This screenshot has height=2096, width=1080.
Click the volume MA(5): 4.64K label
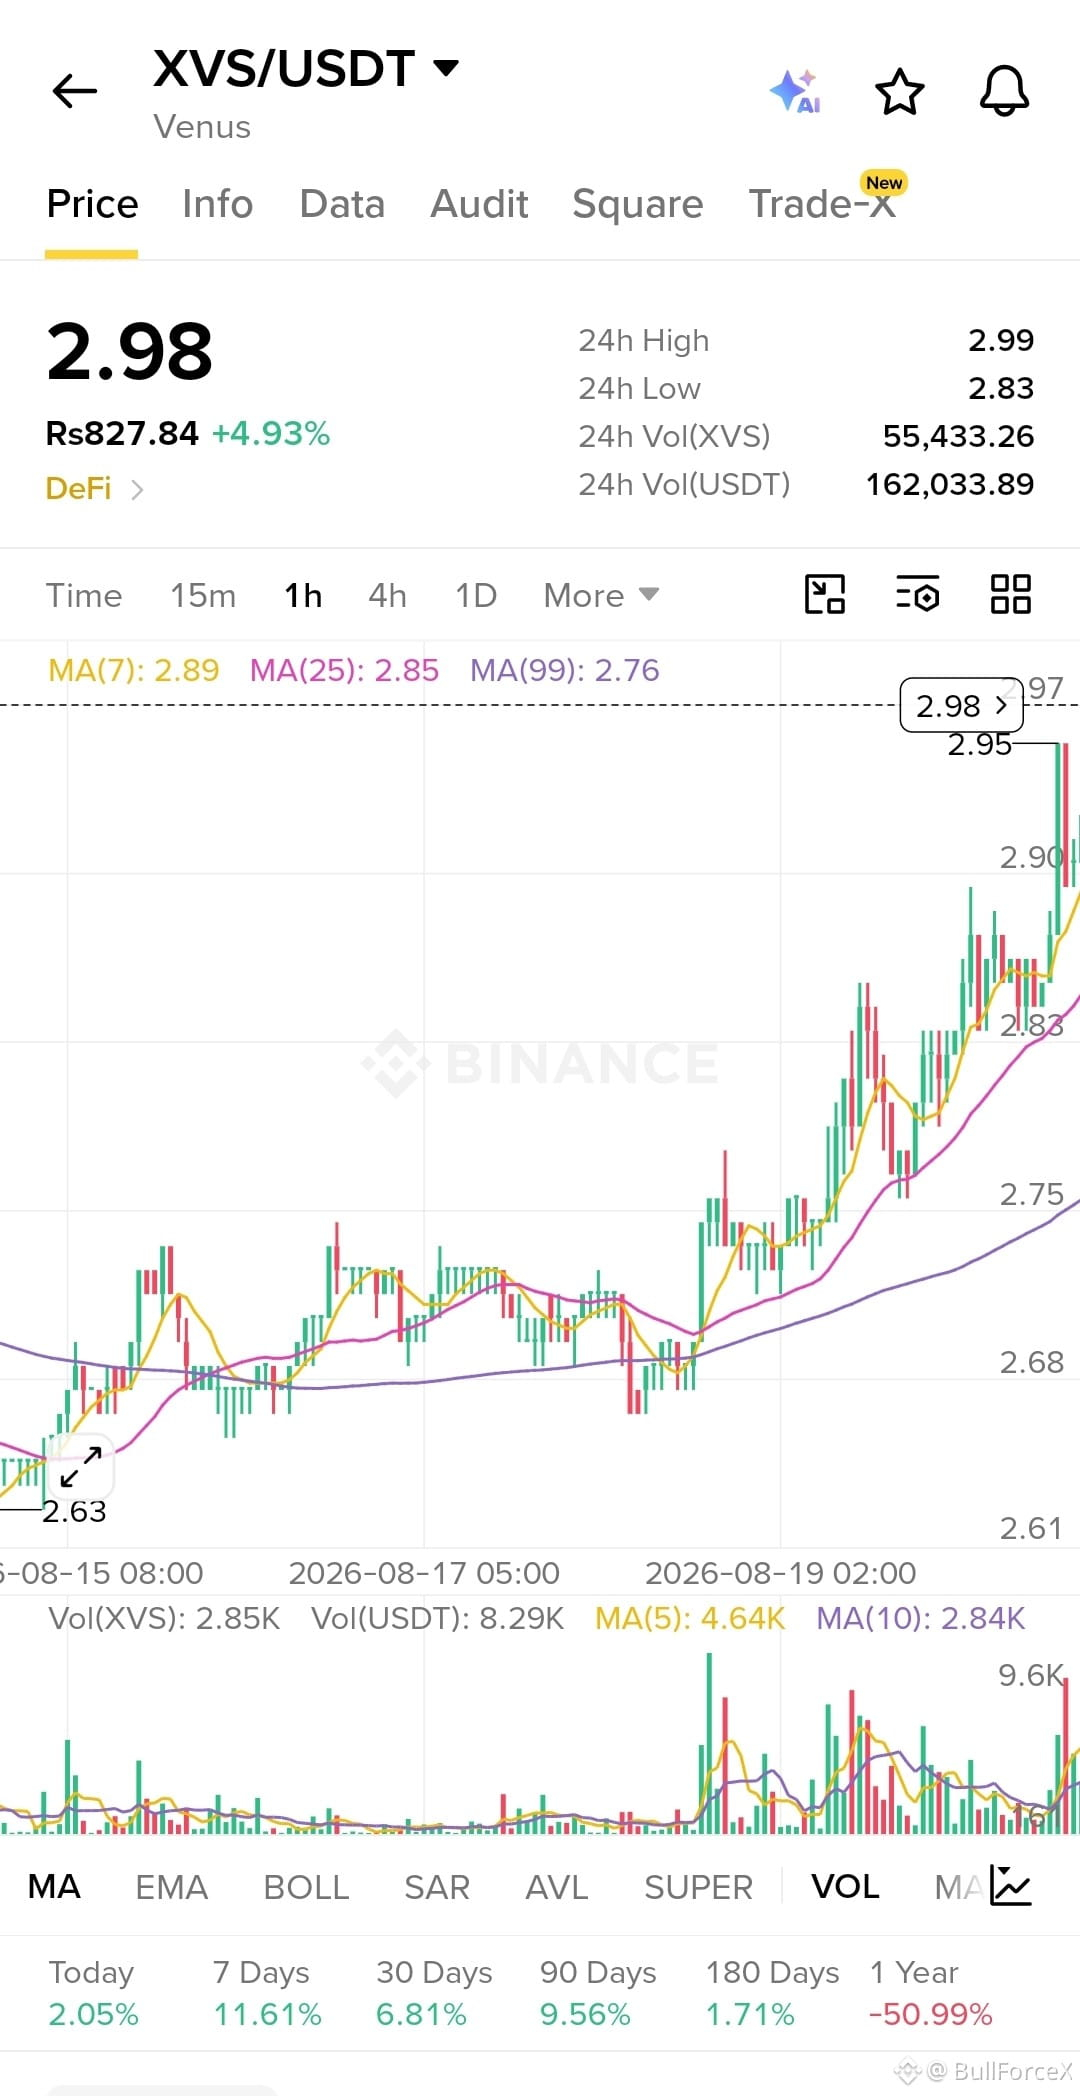coord(690,1618)
